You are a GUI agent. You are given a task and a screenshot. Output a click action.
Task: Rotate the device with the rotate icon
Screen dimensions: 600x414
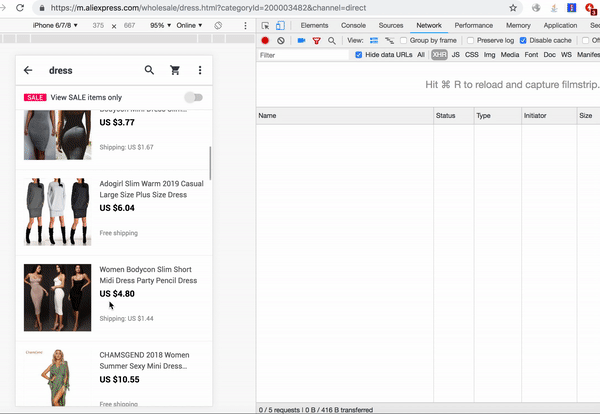pyautogui.click(x=218, y=26)
